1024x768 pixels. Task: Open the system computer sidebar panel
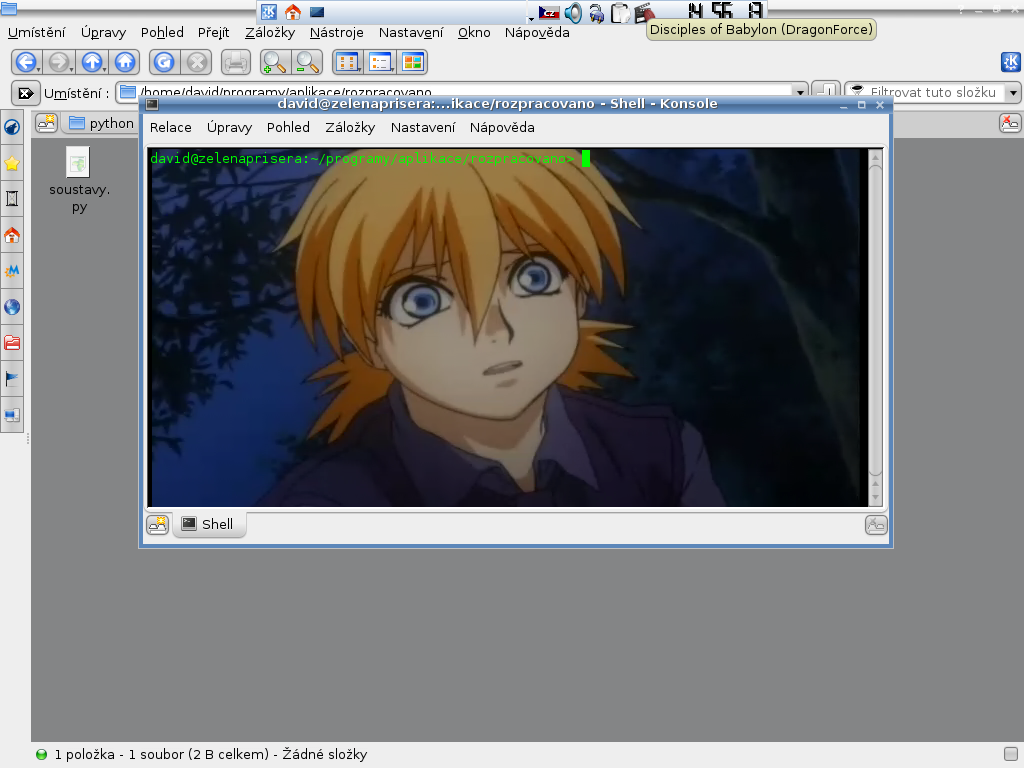coord(12,415)
